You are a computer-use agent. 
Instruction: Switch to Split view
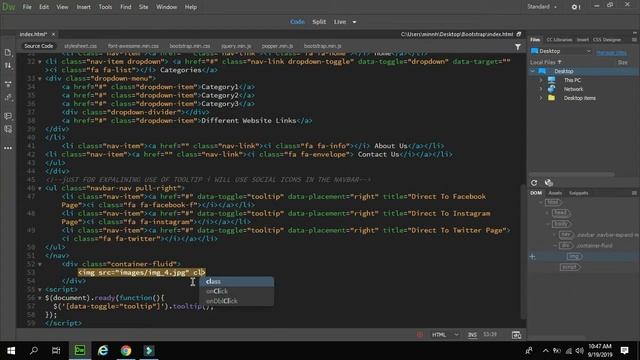(x=319, y=22)
